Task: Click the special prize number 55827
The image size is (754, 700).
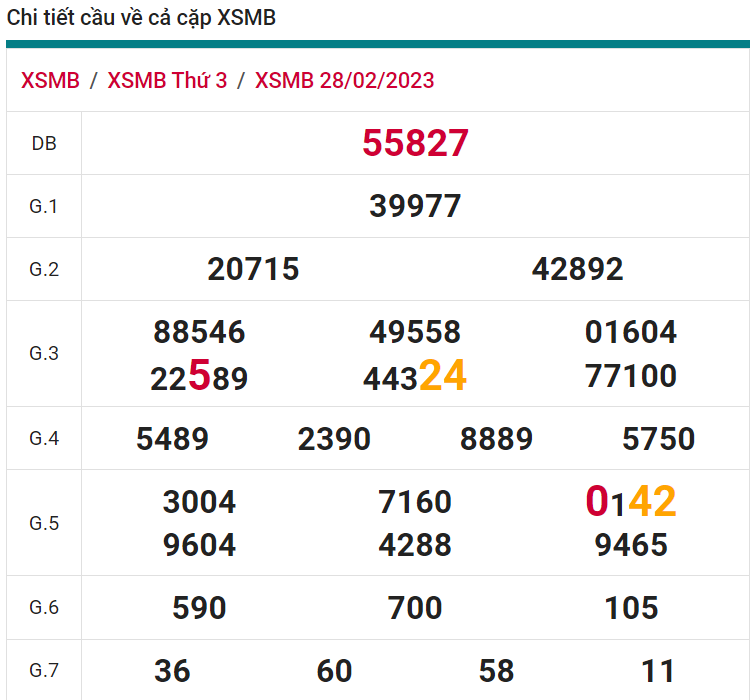Action: pos(415,143)
